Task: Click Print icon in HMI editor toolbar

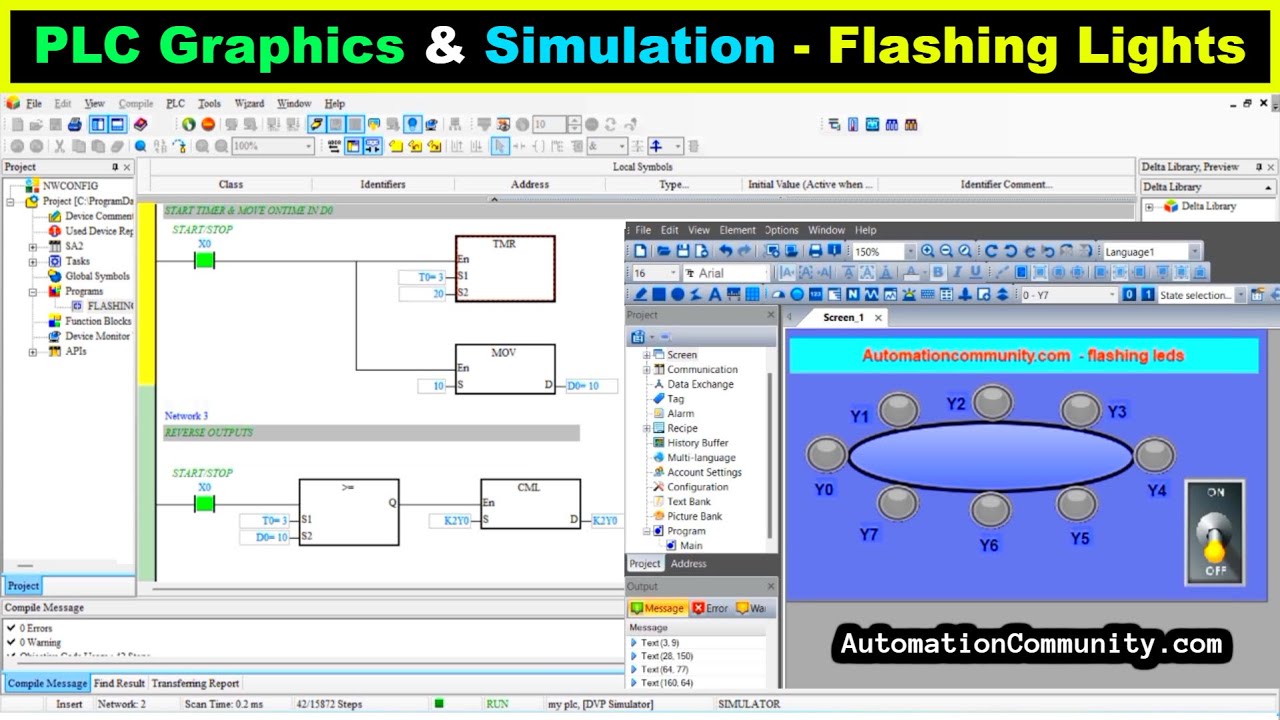Action: (815, 251)
